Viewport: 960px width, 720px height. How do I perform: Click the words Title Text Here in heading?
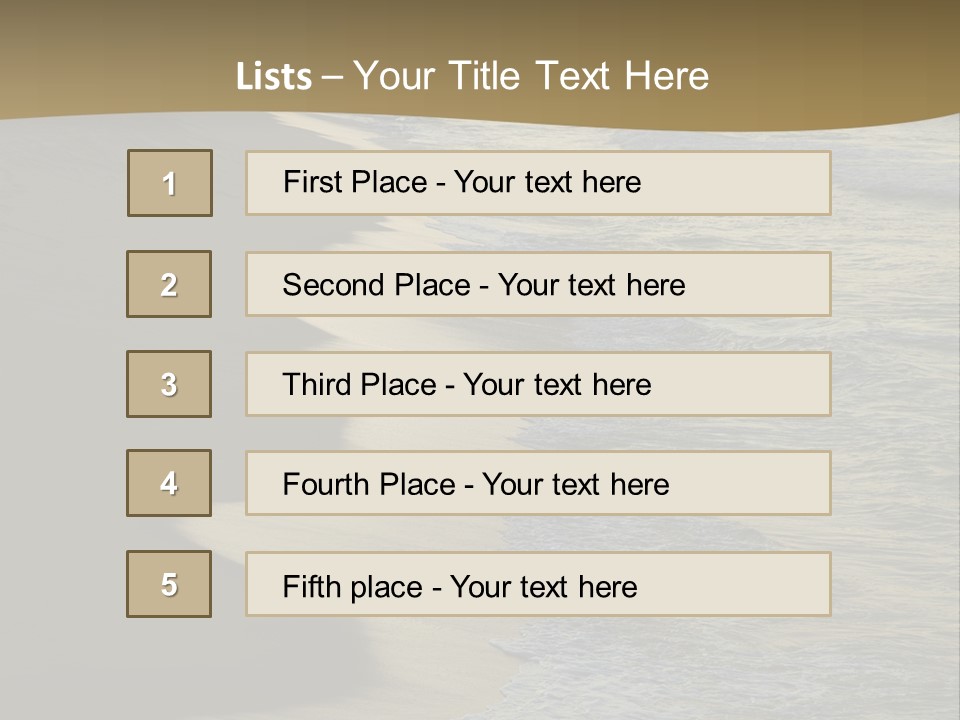(x=579, y=76)
